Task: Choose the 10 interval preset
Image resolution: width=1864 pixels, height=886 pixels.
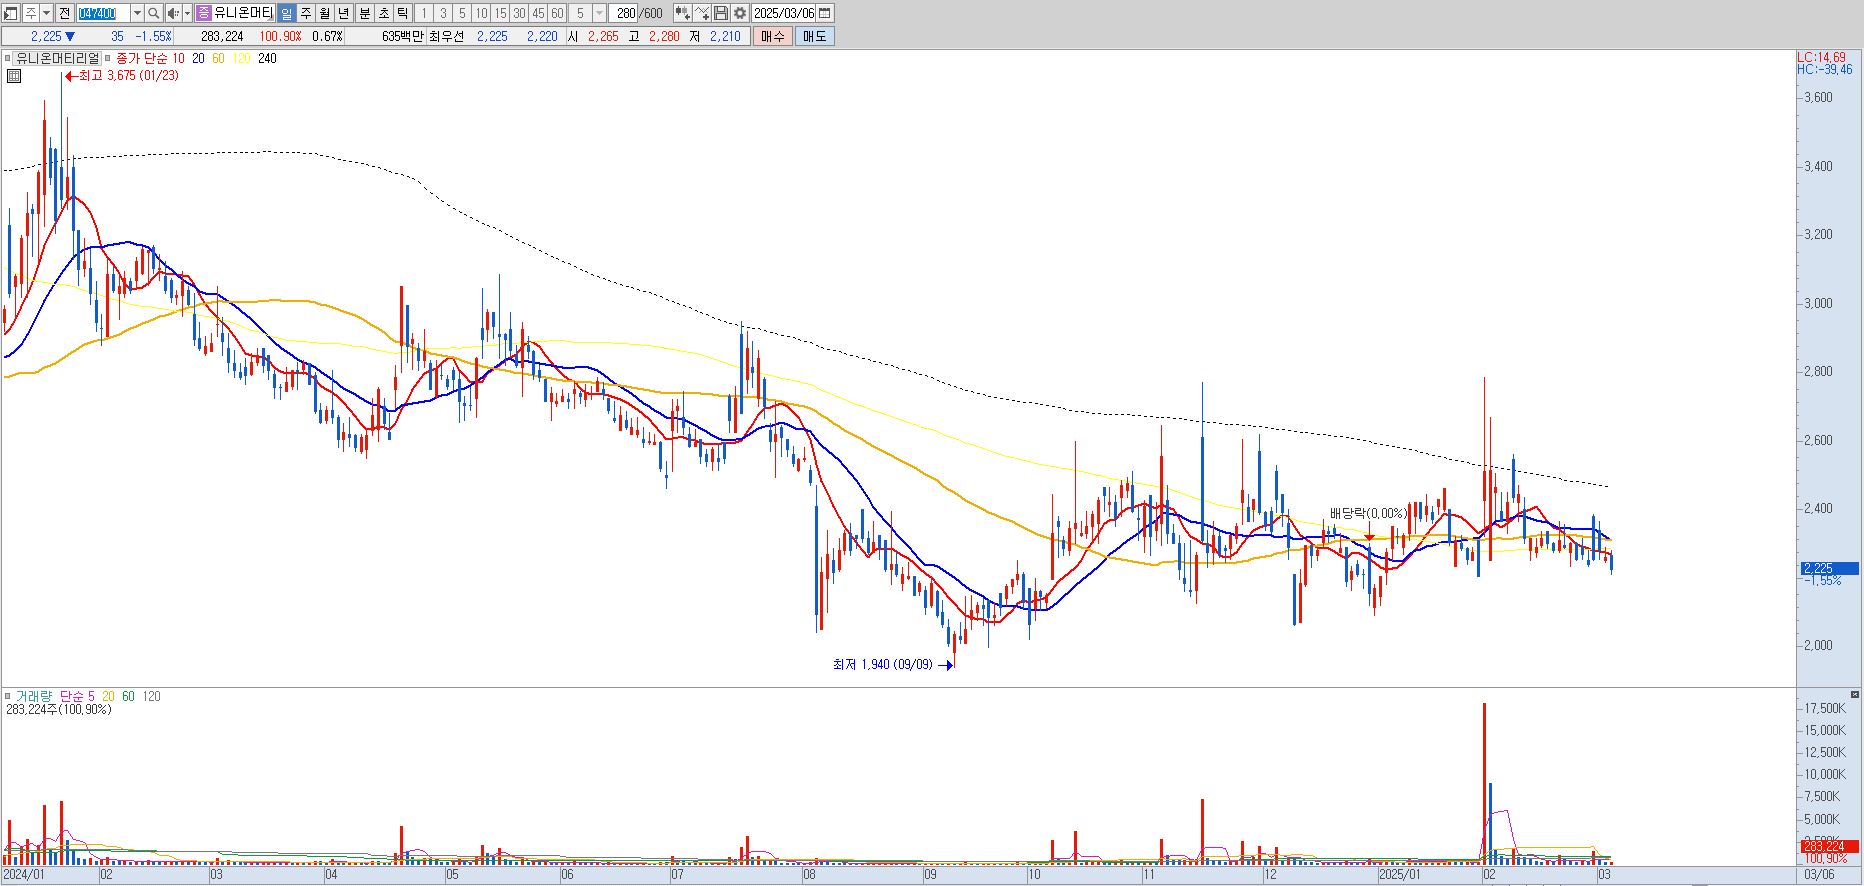Action: coord(481,13)
